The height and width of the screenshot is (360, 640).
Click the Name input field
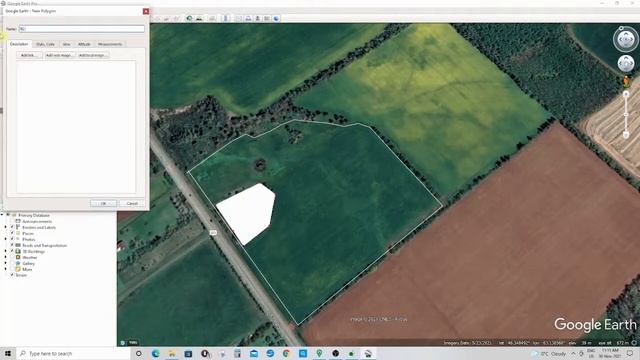(x=81, y=29)
